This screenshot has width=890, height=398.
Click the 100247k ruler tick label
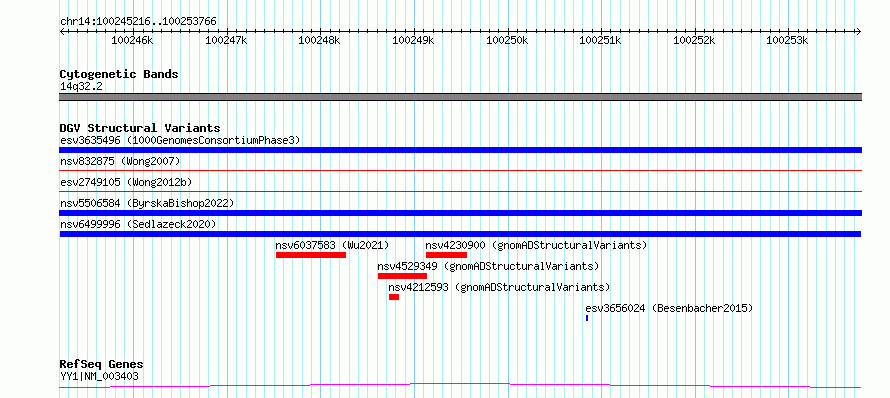(226, 40)
